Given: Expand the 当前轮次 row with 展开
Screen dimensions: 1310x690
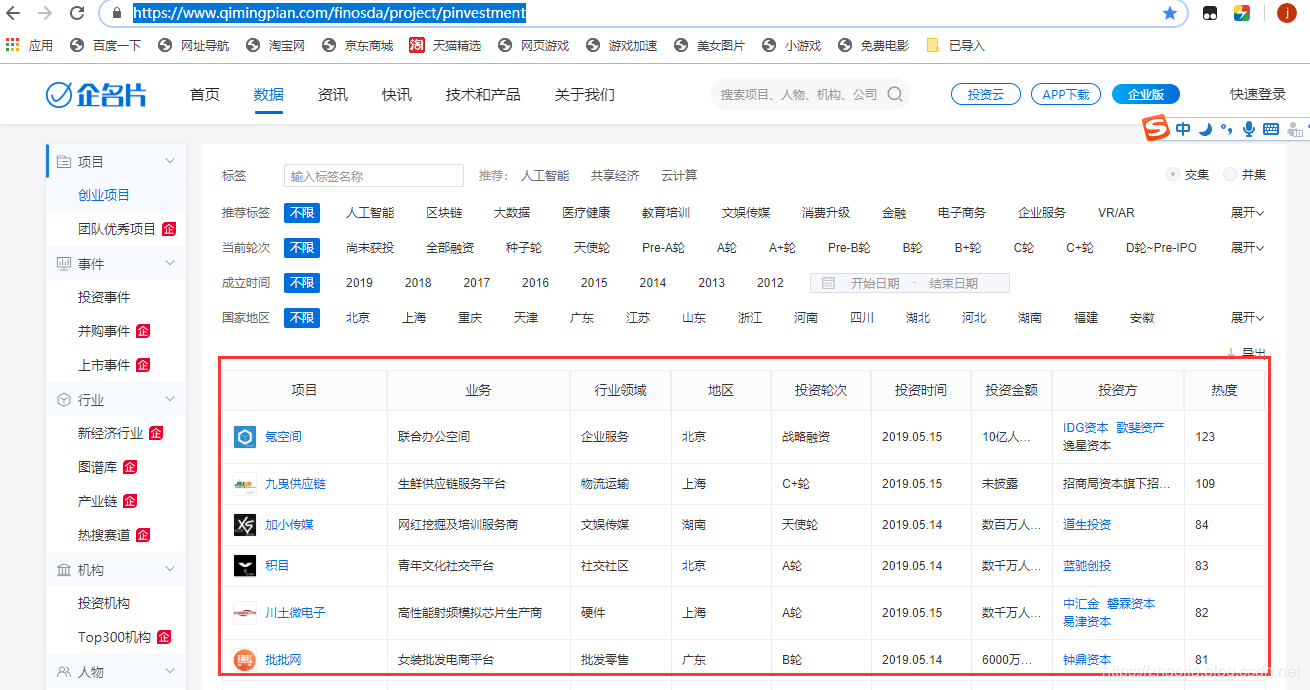Looking at the screenshot, I should tap(1248, 248).
